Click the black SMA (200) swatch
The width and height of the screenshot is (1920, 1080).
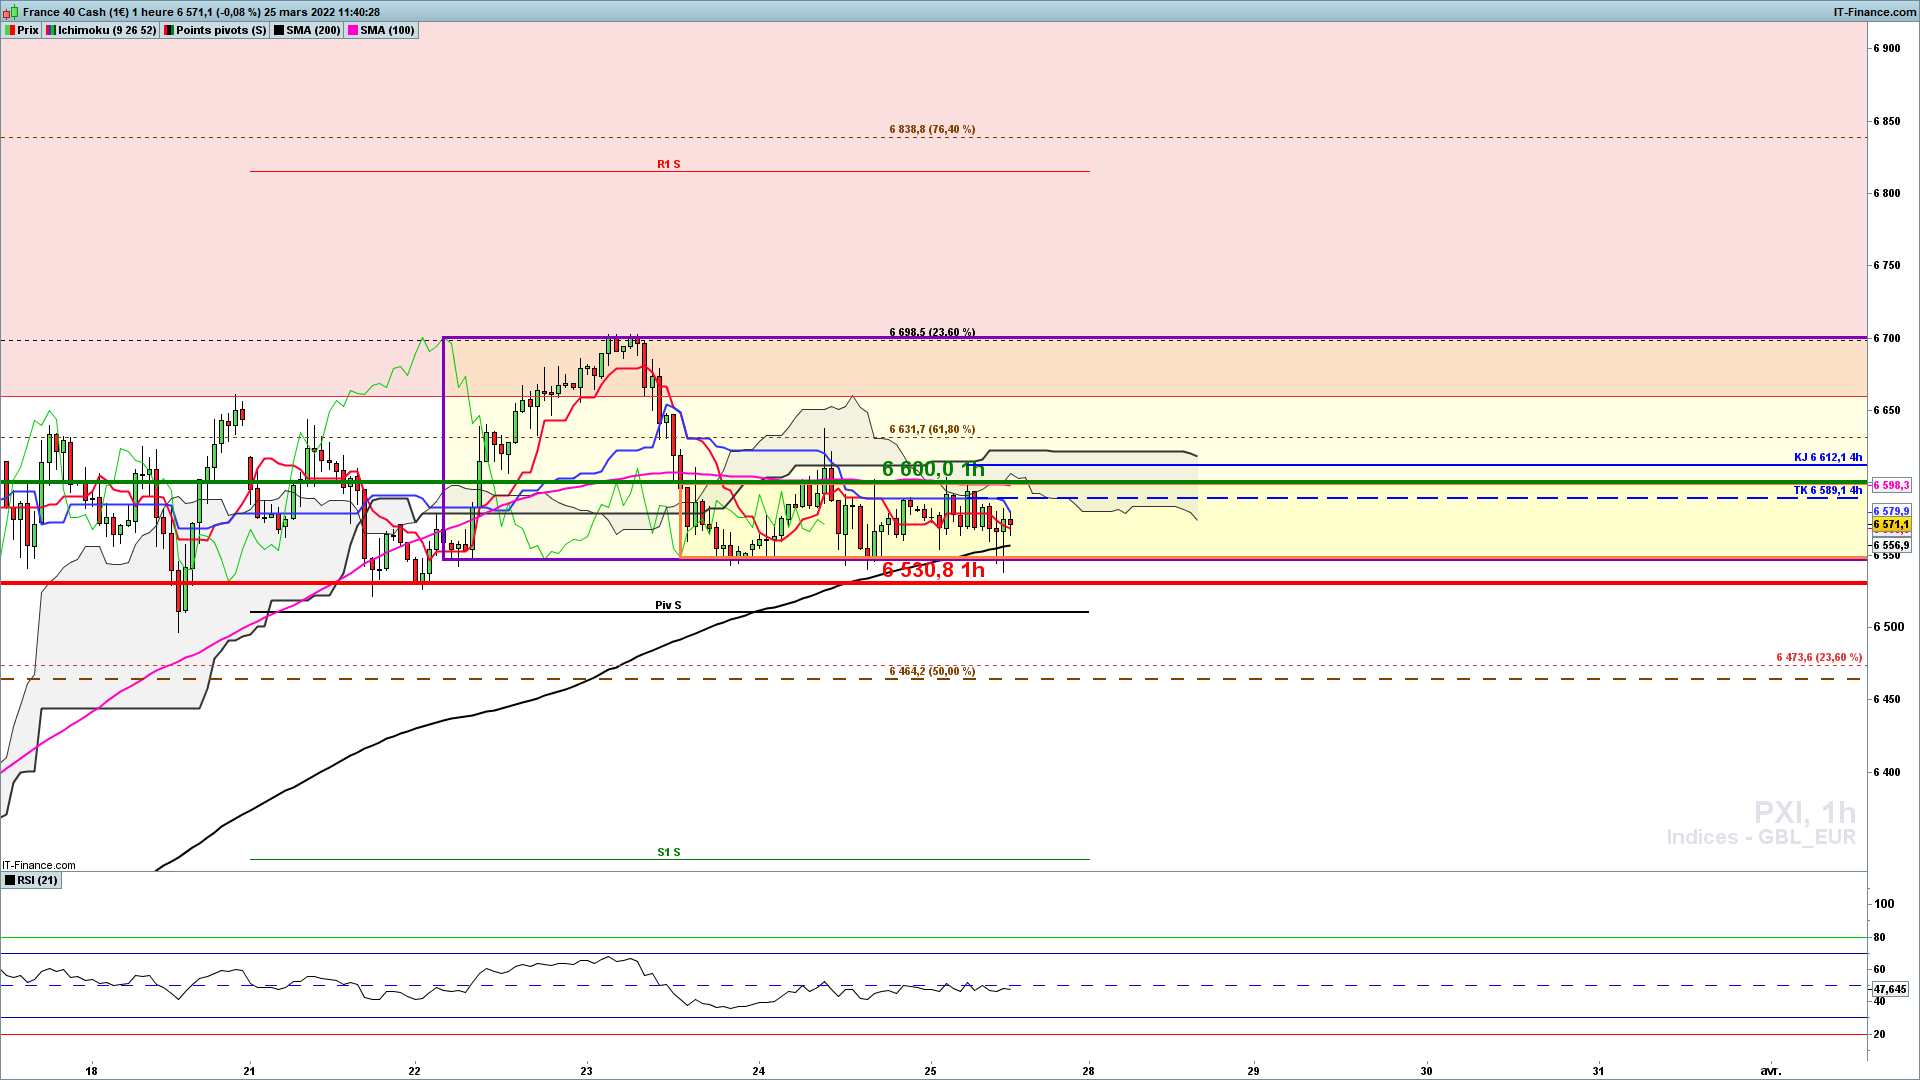(x=279, y=30)
